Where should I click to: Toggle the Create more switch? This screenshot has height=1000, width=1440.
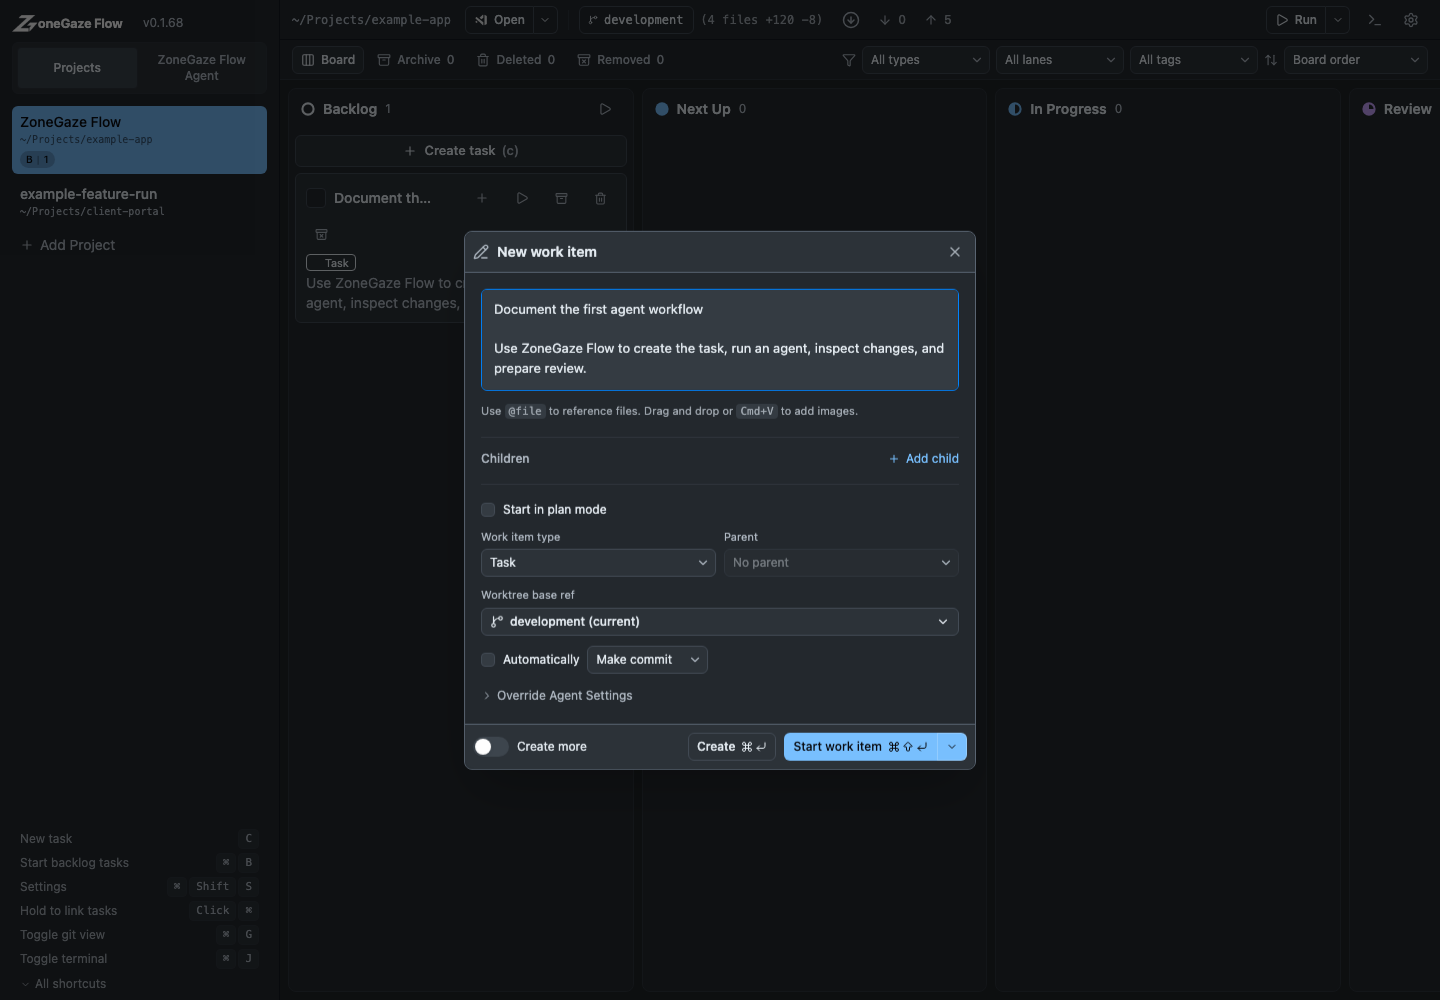[491, 746]
